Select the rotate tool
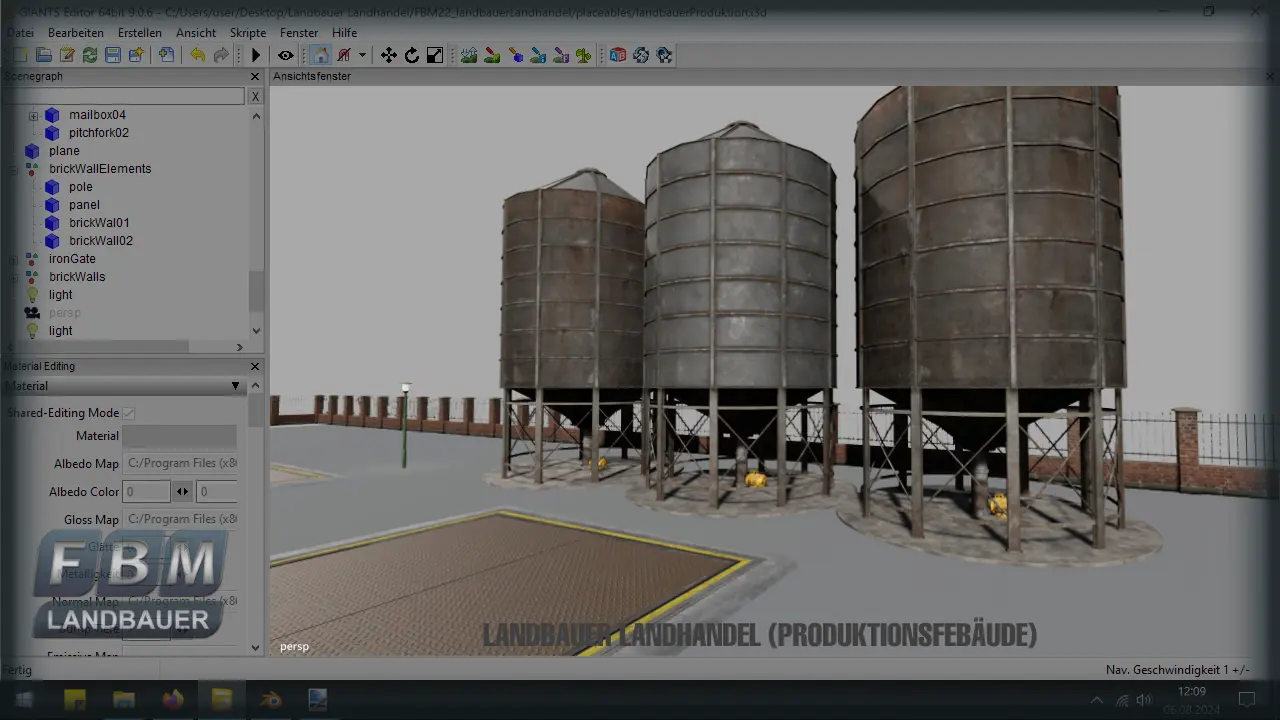The width and height of the screenshot is (1280, 720). coord(412,55)
